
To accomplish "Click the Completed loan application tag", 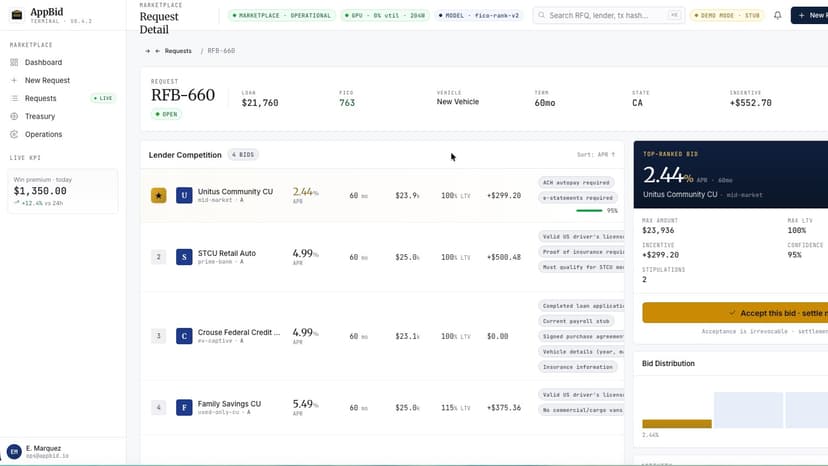I will click(581, 305).
